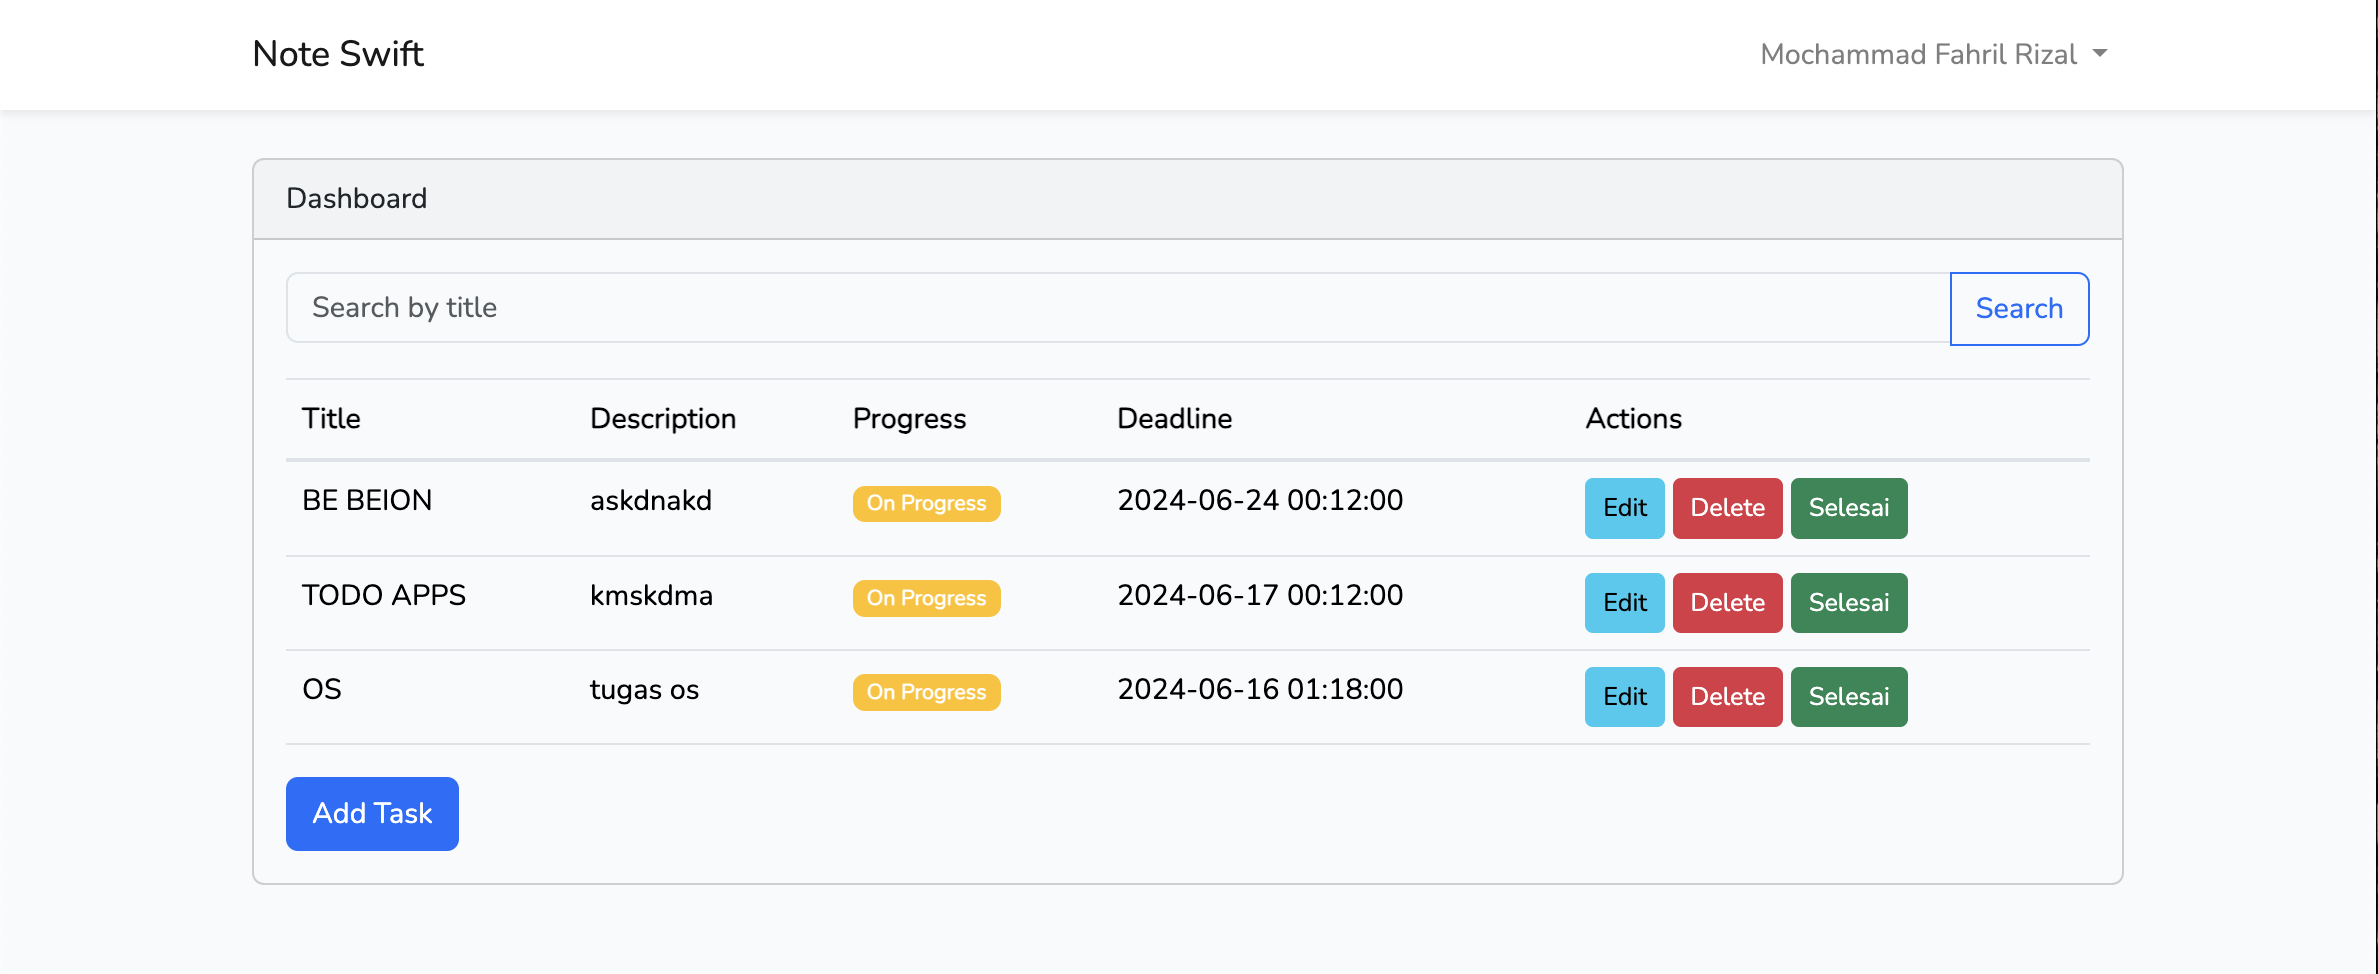Click On Progress badge for TODO APPS

pyautogui.click(x=926, y=598)
